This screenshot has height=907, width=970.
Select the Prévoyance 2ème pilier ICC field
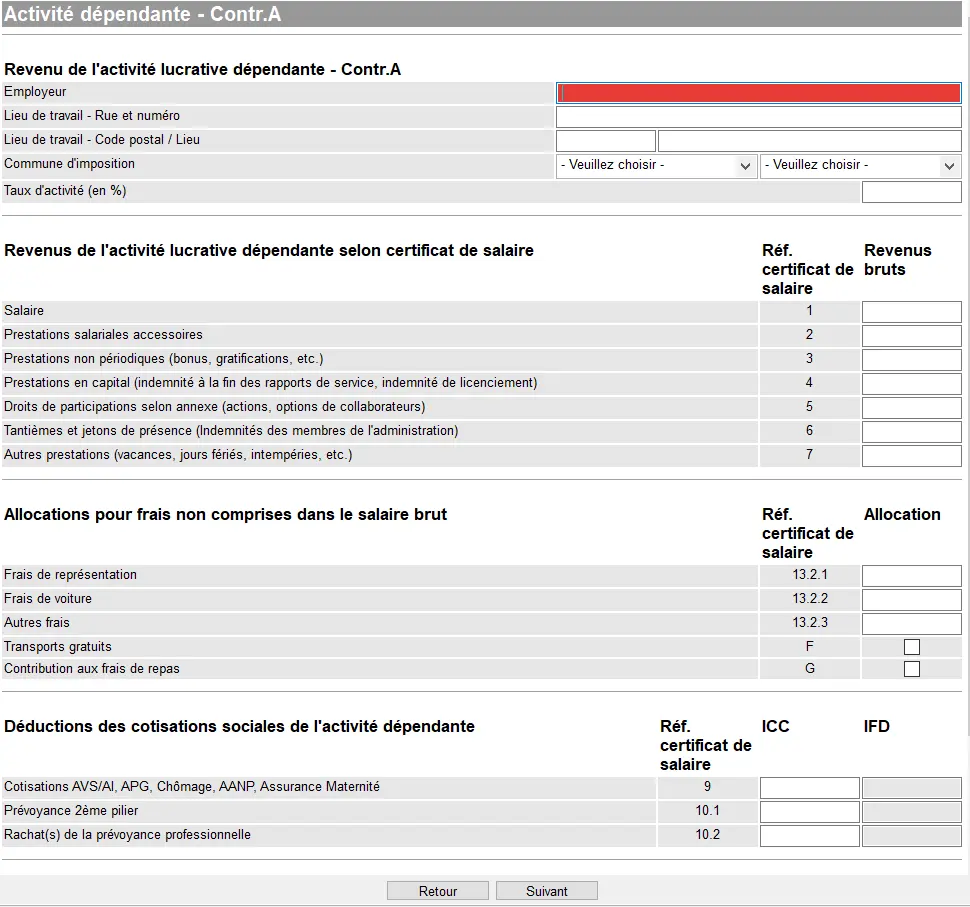[809, 812]
